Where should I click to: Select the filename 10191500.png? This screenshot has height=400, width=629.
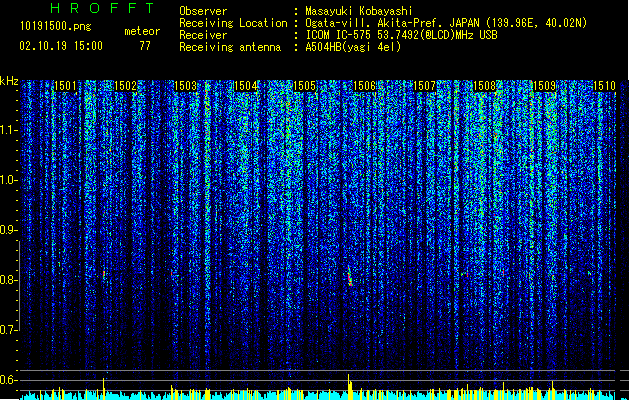click(56, 27)
